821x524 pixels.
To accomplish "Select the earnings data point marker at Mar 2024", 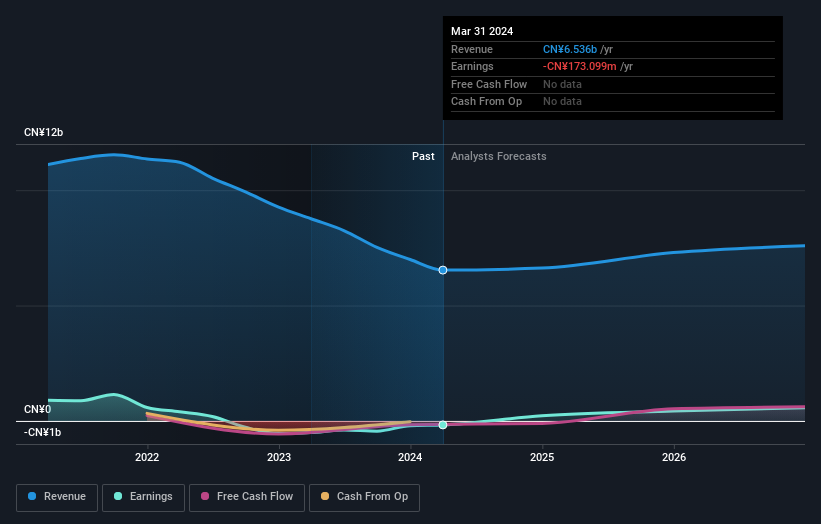I will click(443, 425).
